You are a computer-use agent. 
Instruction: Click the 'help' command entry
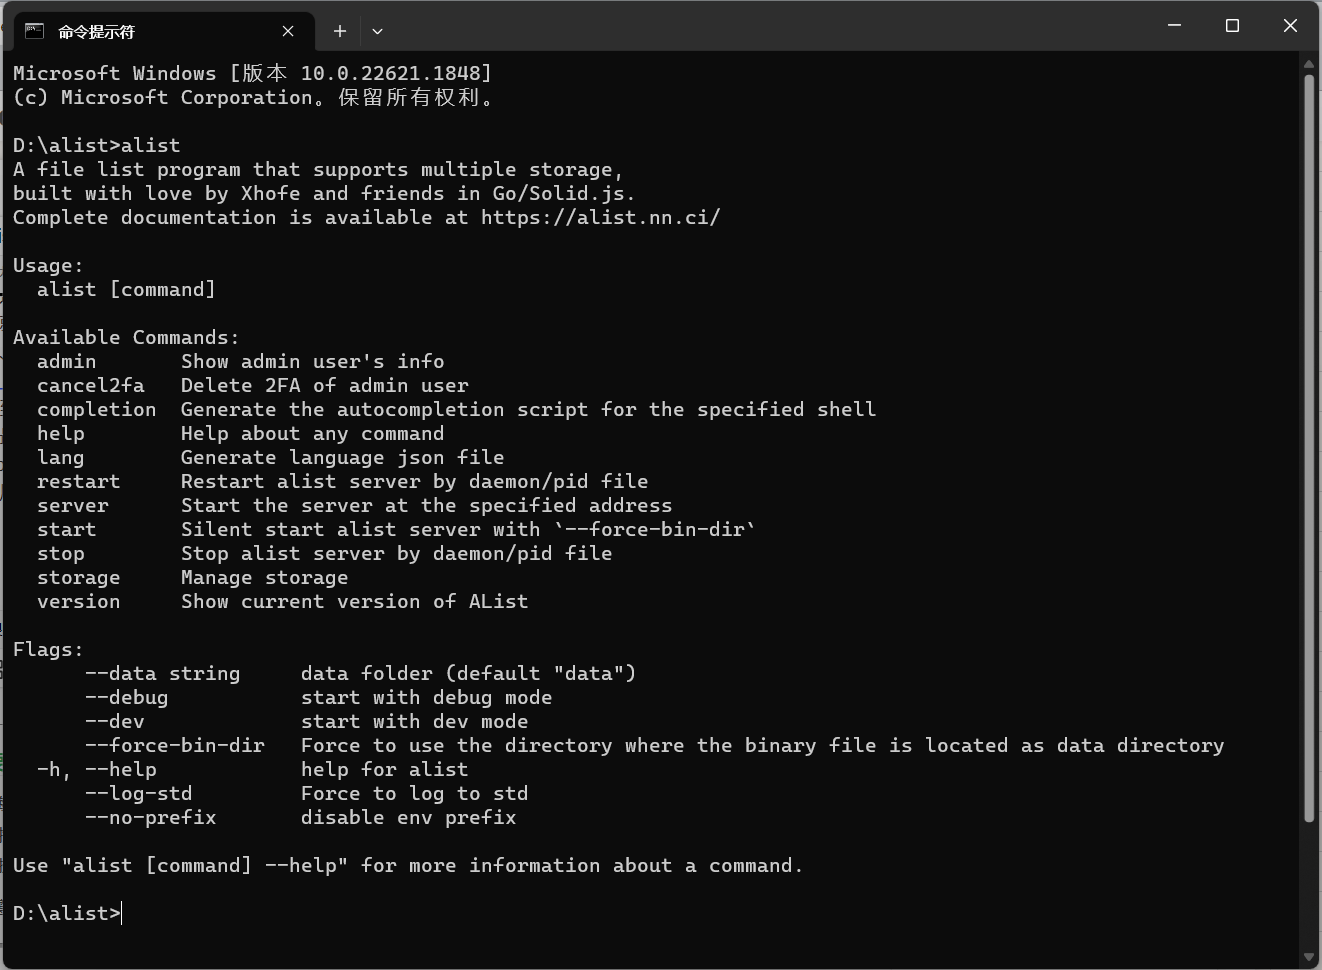point(60,433)
